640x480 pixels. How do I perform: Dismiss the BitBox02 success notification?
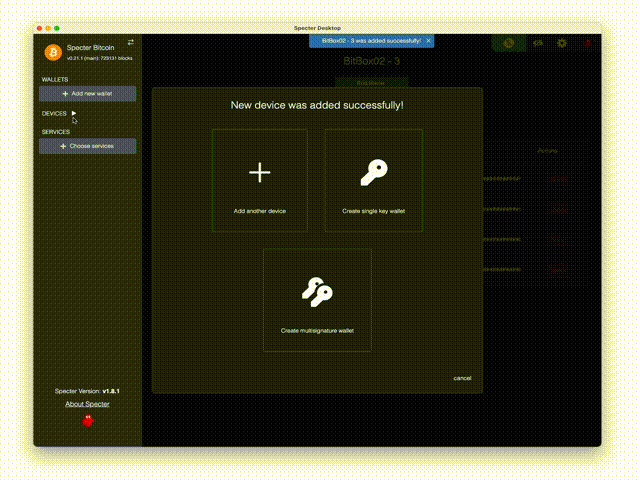(x=428, y=41)
